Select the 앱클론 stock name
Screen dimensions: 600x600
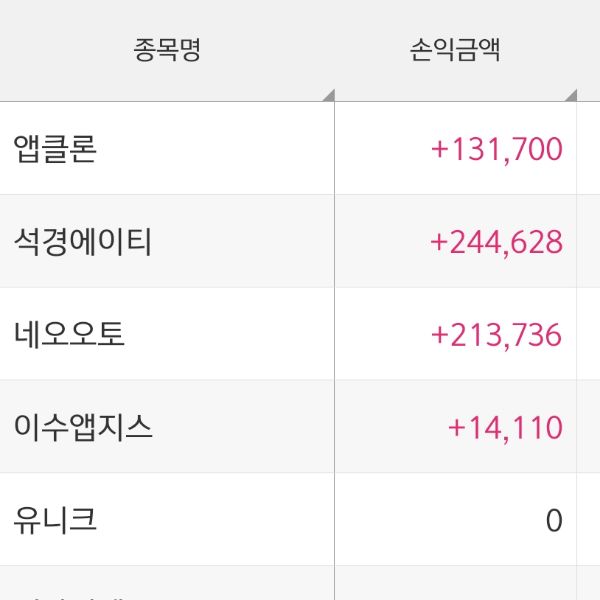[x=56, y=149]
